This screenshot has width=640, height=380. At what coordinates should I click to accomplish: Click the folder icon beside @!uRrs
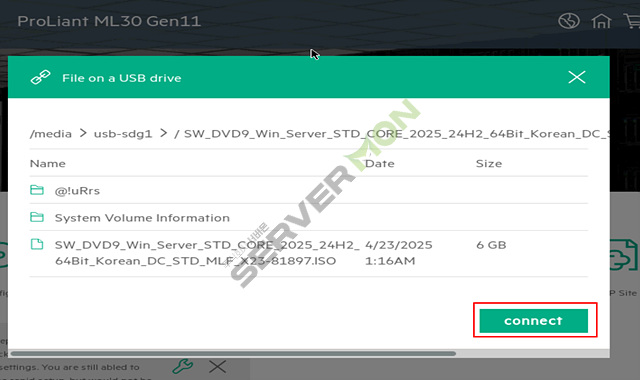tap(37, 190)
